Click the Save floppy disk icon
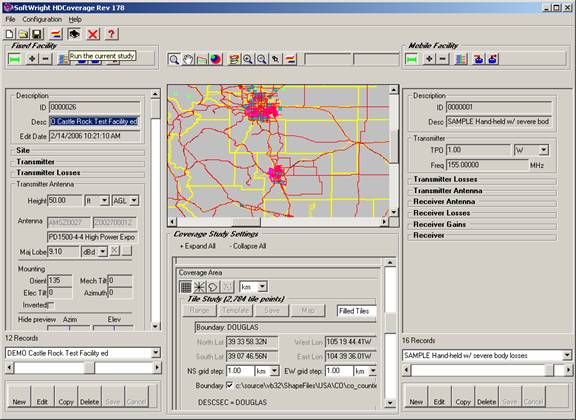 pyautogui.click(x=37, y=34)
